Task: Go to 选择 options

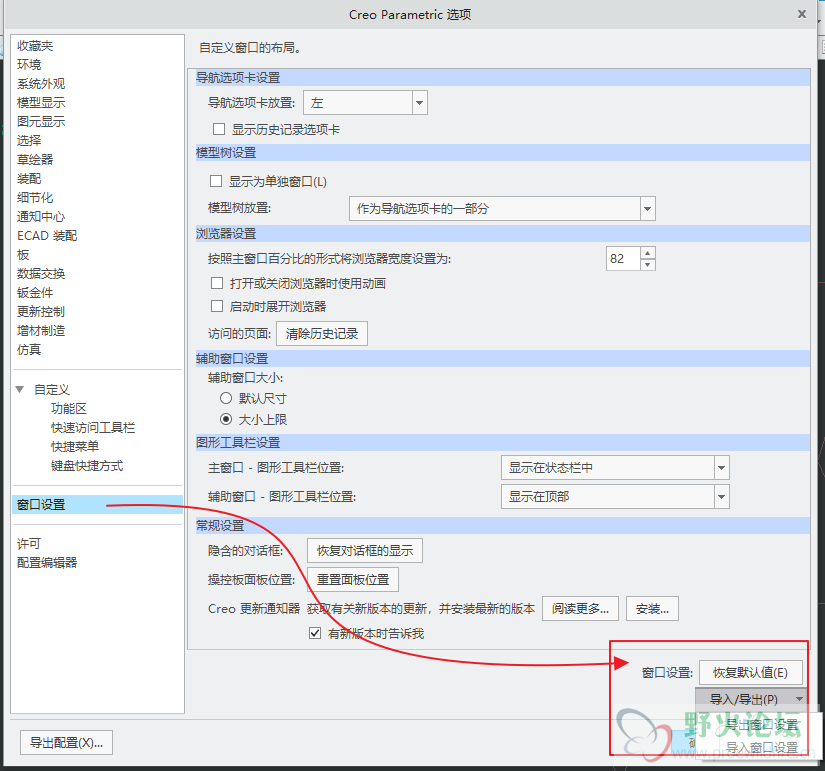Action: coord(29,141)
